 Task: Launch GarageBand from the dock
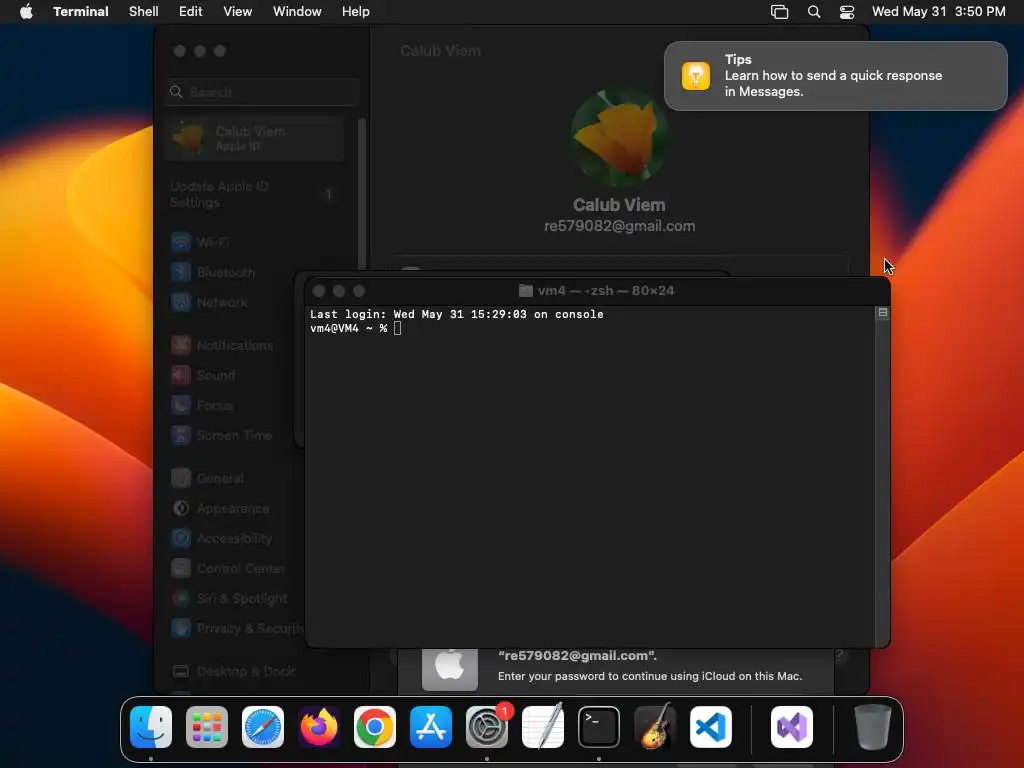tap(655, 727)
